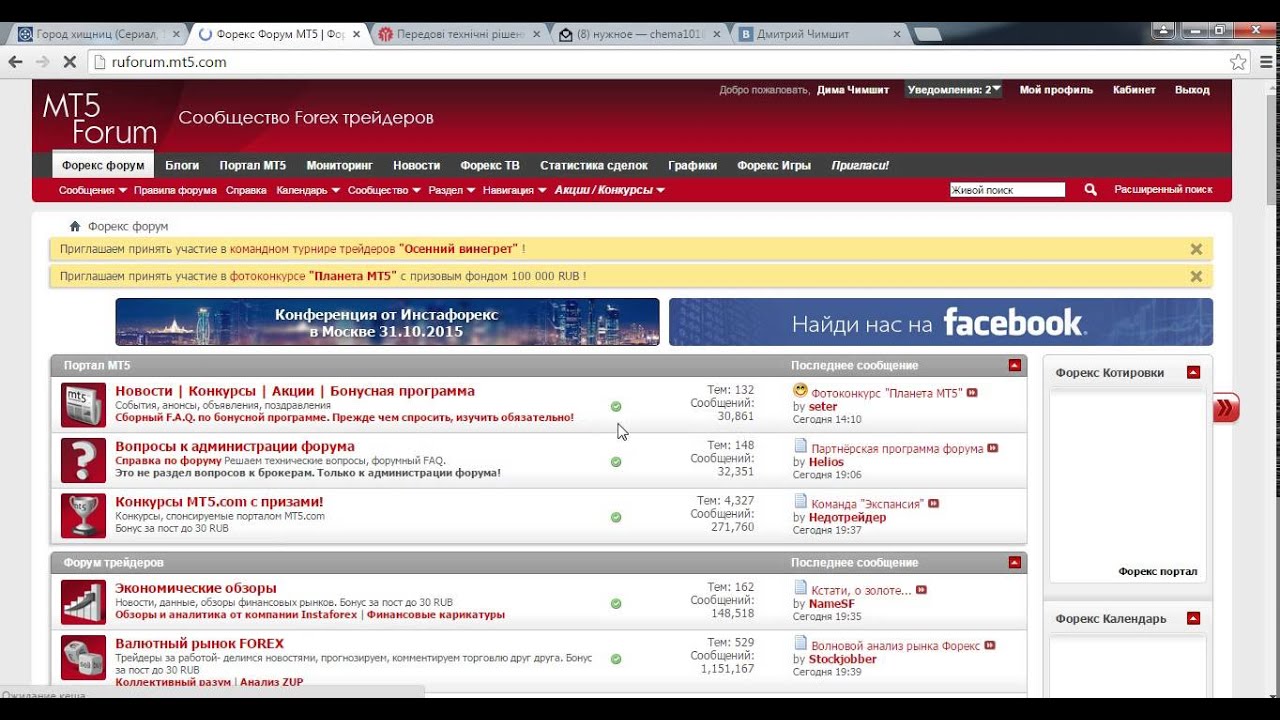This screenshot has width=1280, height=720.
Task: Open the dice icon for Валютный рынок FOREX
Action: [83, 658]
